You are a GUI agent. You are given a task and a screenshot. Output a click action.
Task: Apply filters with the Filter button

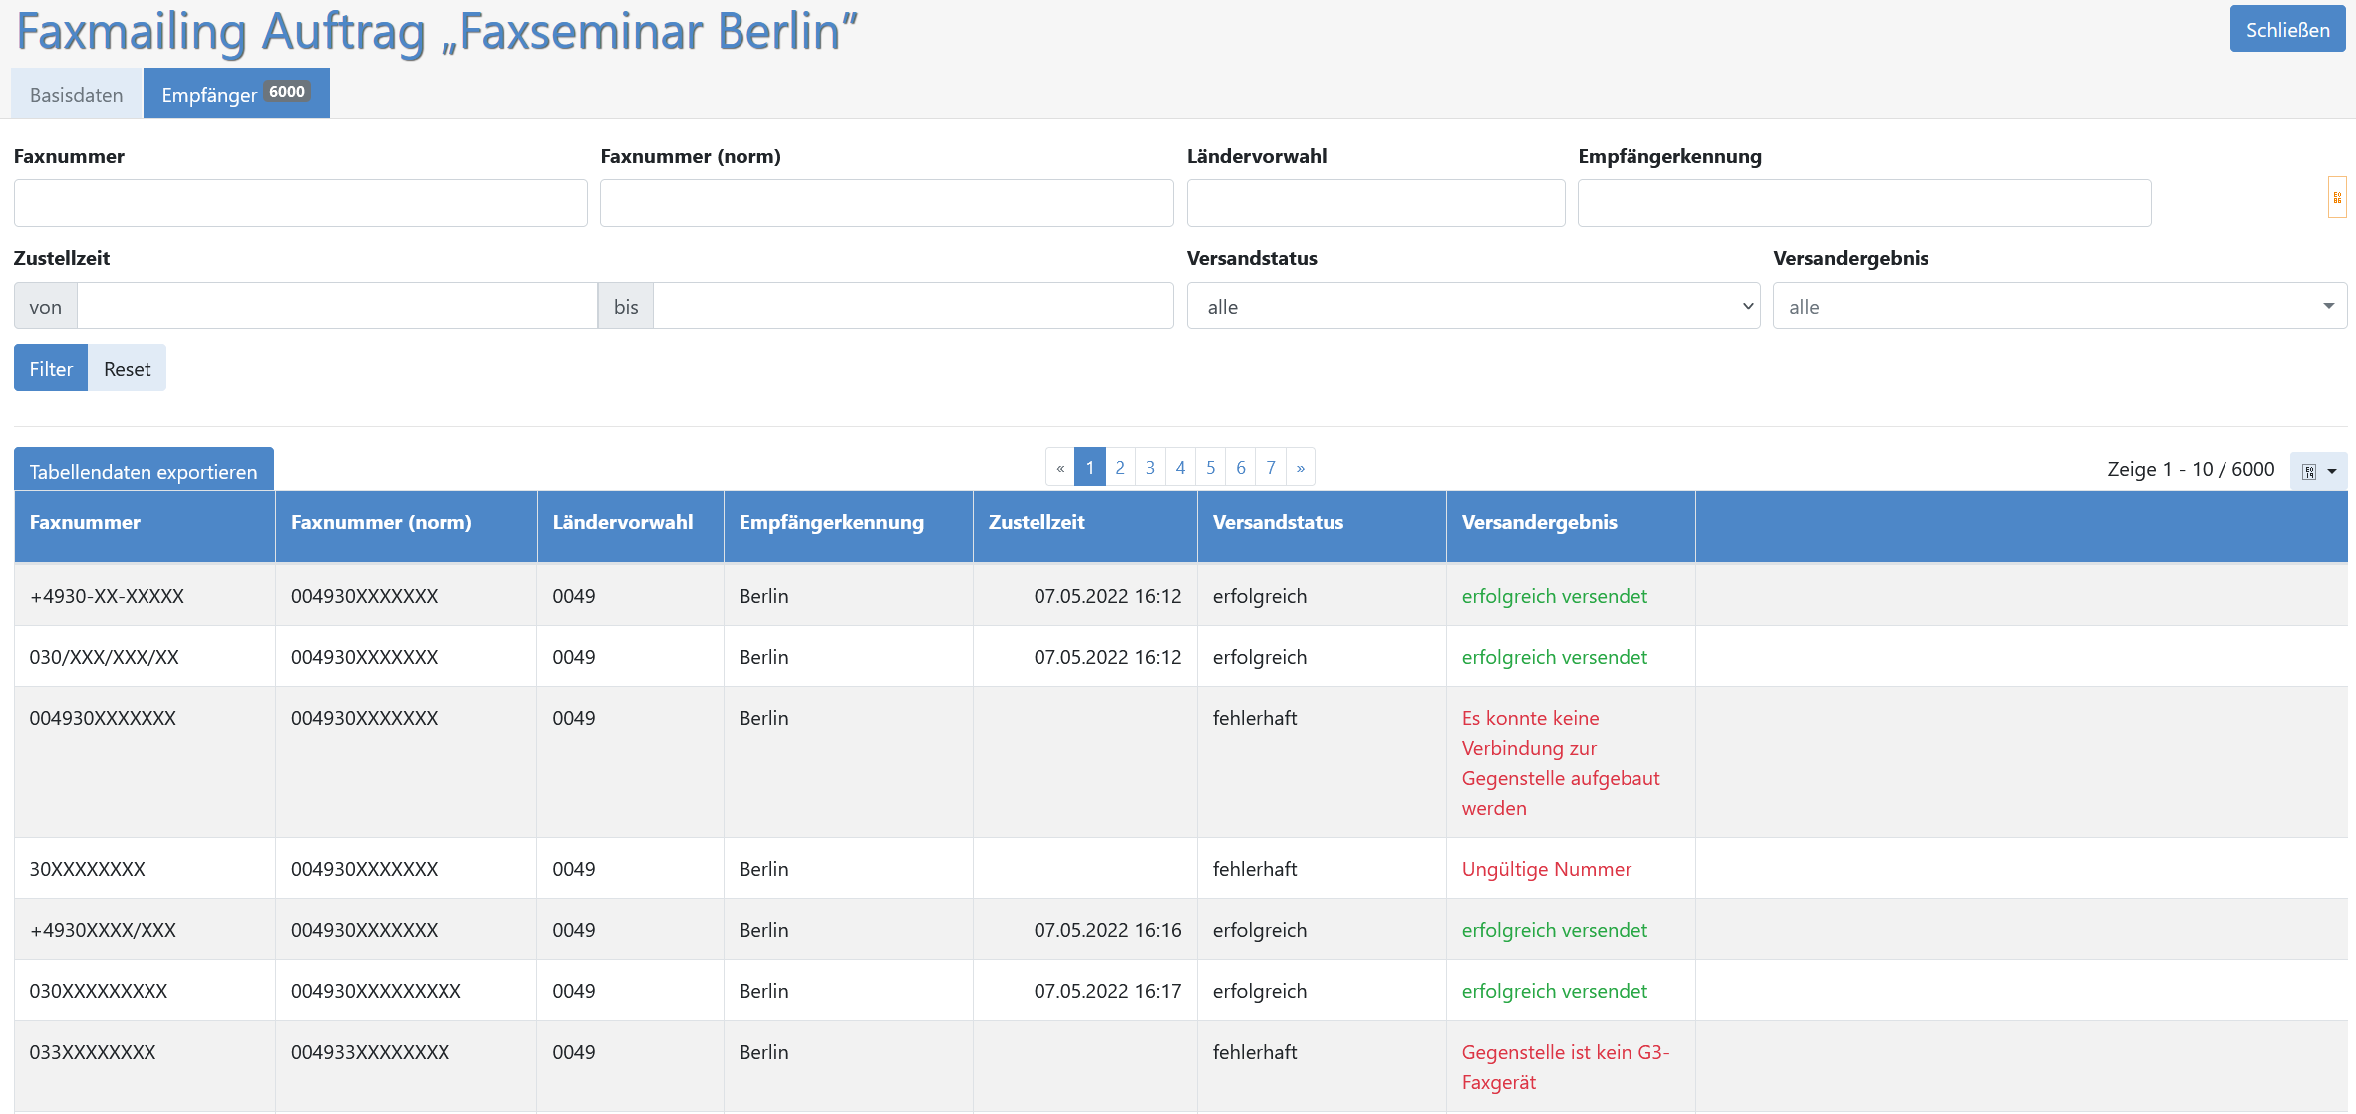51,368
